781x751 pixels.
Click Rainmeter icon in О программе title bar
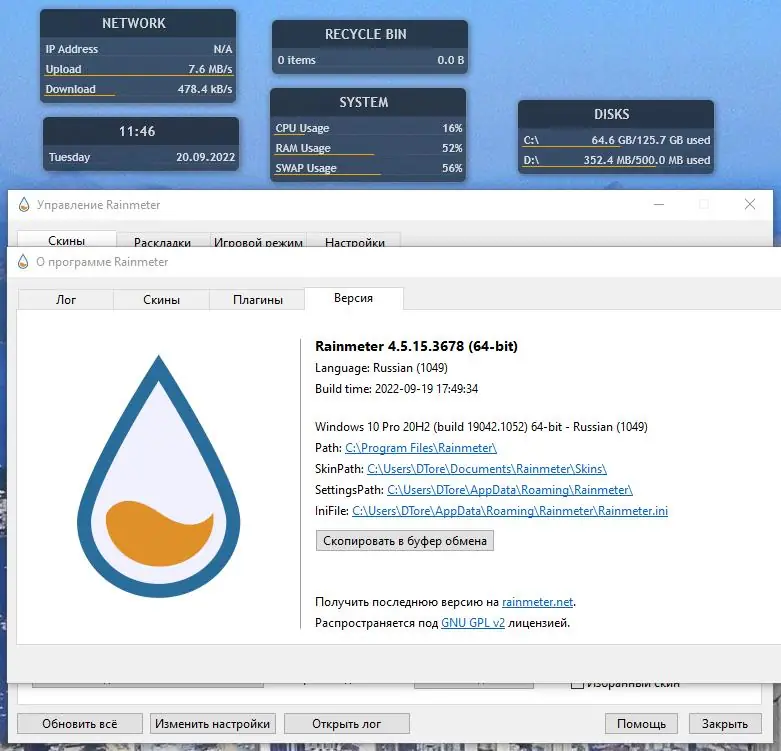point(23,261)
